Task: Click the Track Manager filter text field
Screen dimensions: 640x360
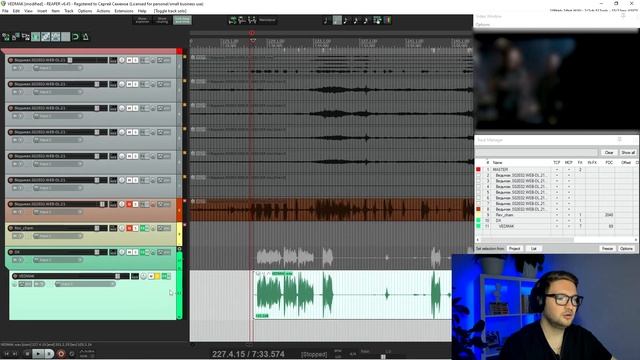Action: [x=536, y=152]
